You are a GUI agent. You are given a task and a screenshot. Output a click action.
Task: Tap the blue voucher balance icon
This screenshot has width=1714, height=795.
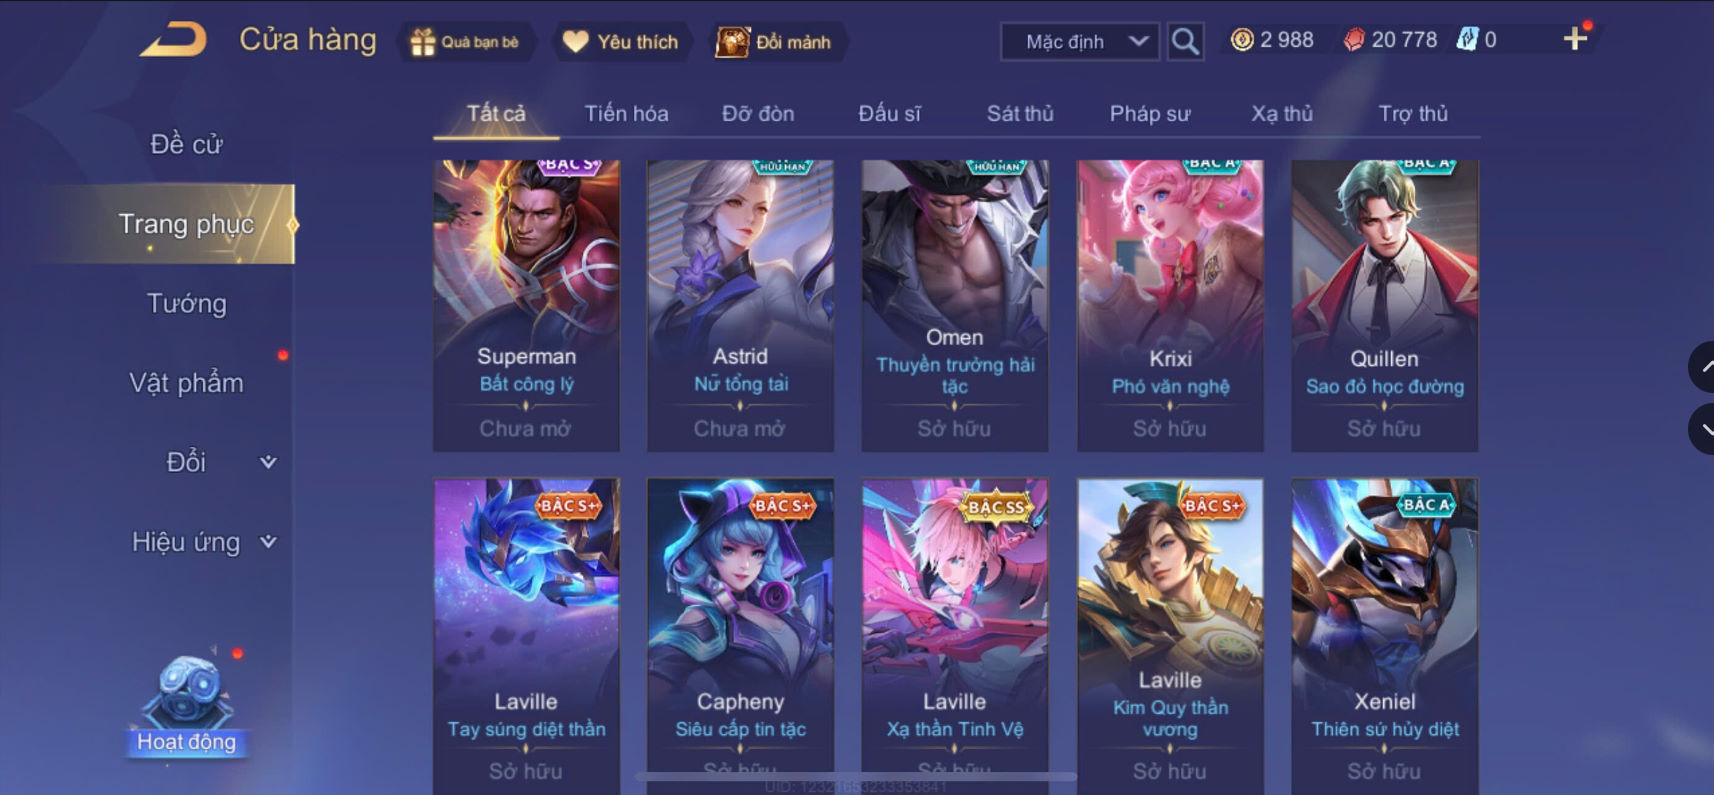pos(1467,40)
